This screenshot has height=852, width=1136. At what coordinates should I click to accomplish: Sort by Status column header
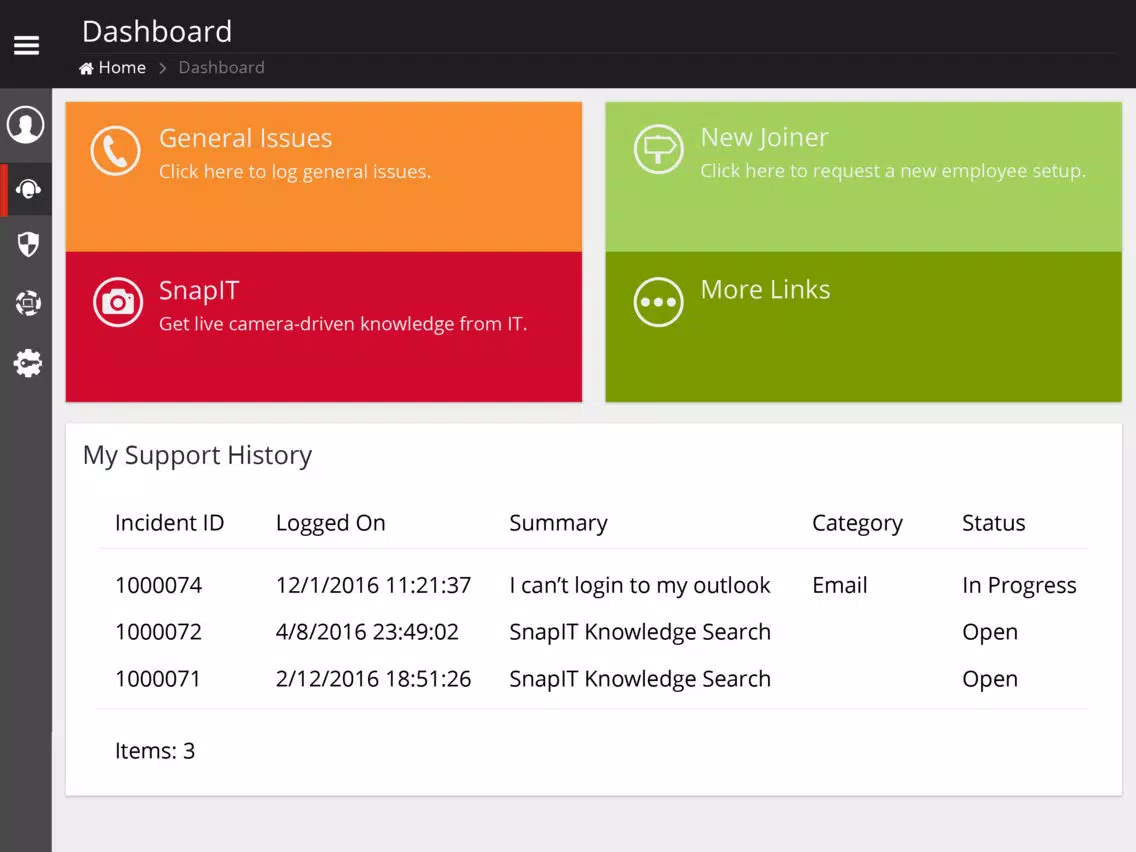(x=993, y=522)
